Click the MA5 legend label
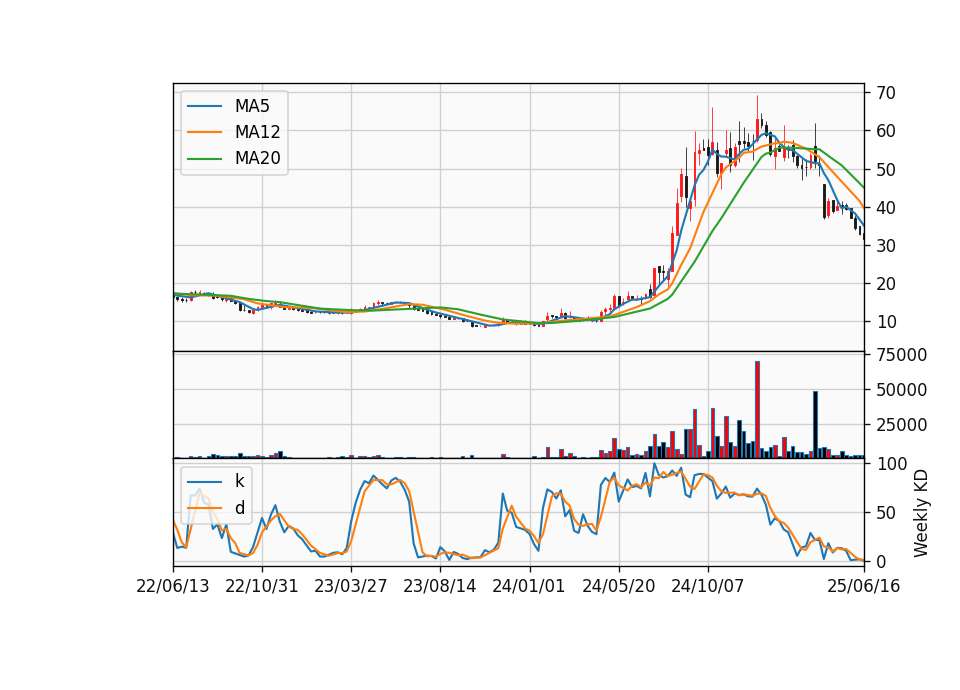960x690 pixels. coord(252,106)
